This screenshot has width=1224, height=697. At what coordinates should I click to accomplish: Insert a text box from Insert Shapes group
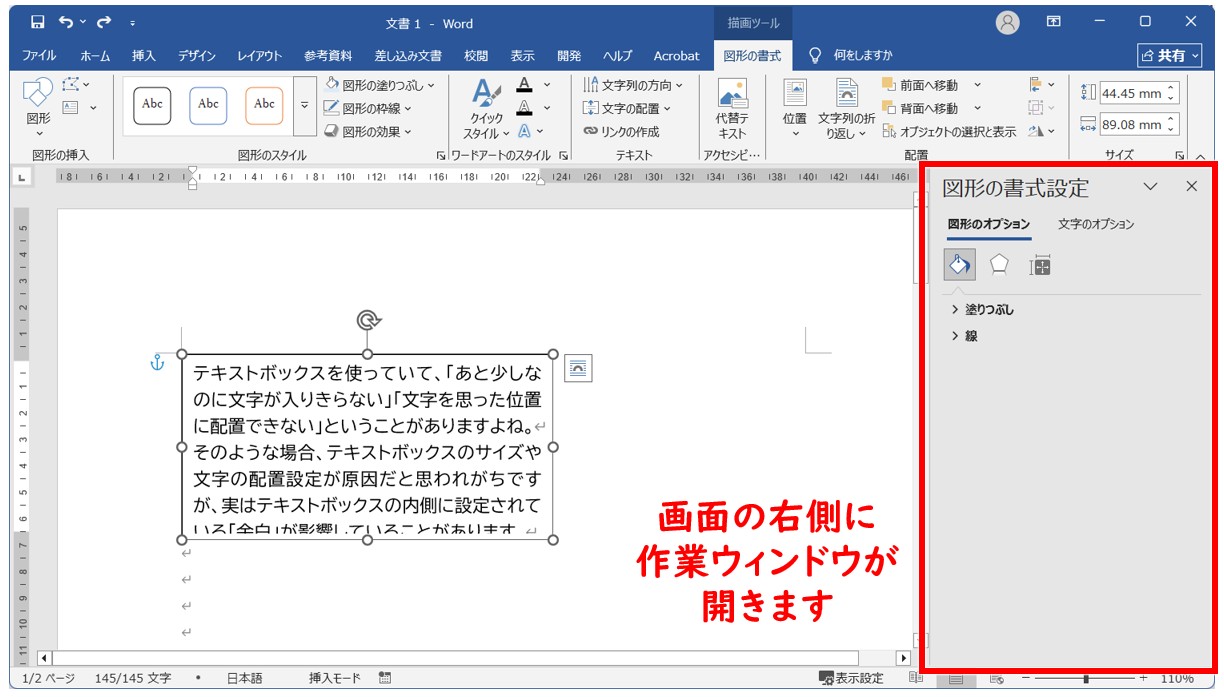click(x=71, y=107)
